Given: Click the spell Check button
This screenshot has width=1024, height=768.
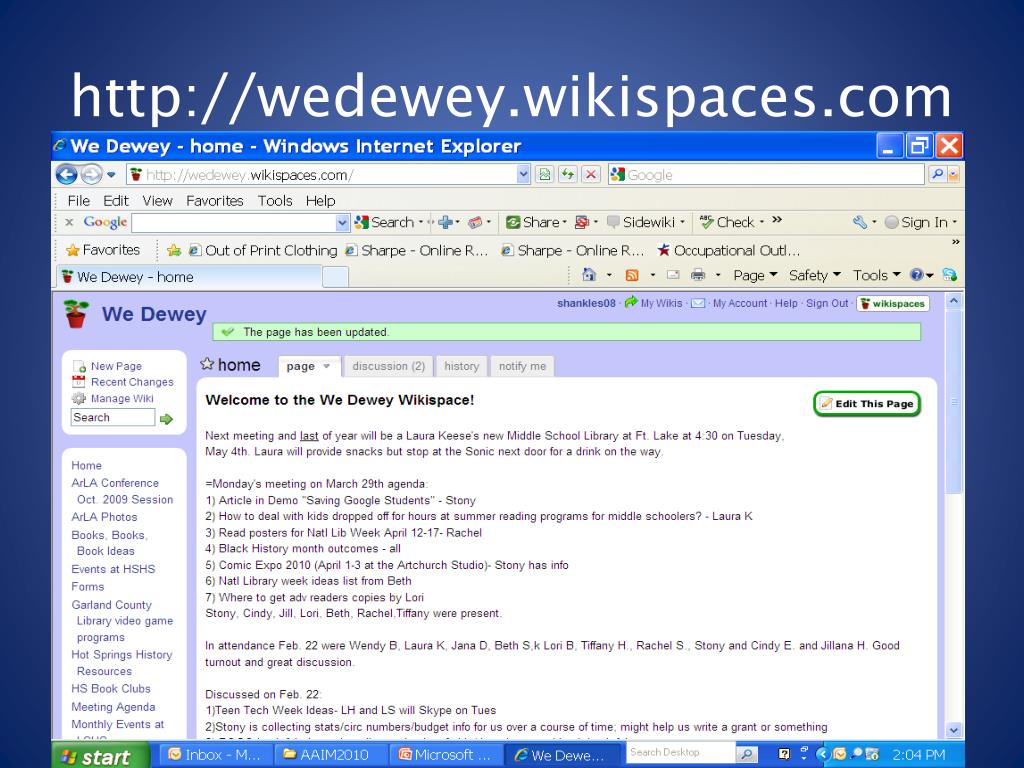Looking at the screenshot, I should click(x=728, y=223).
